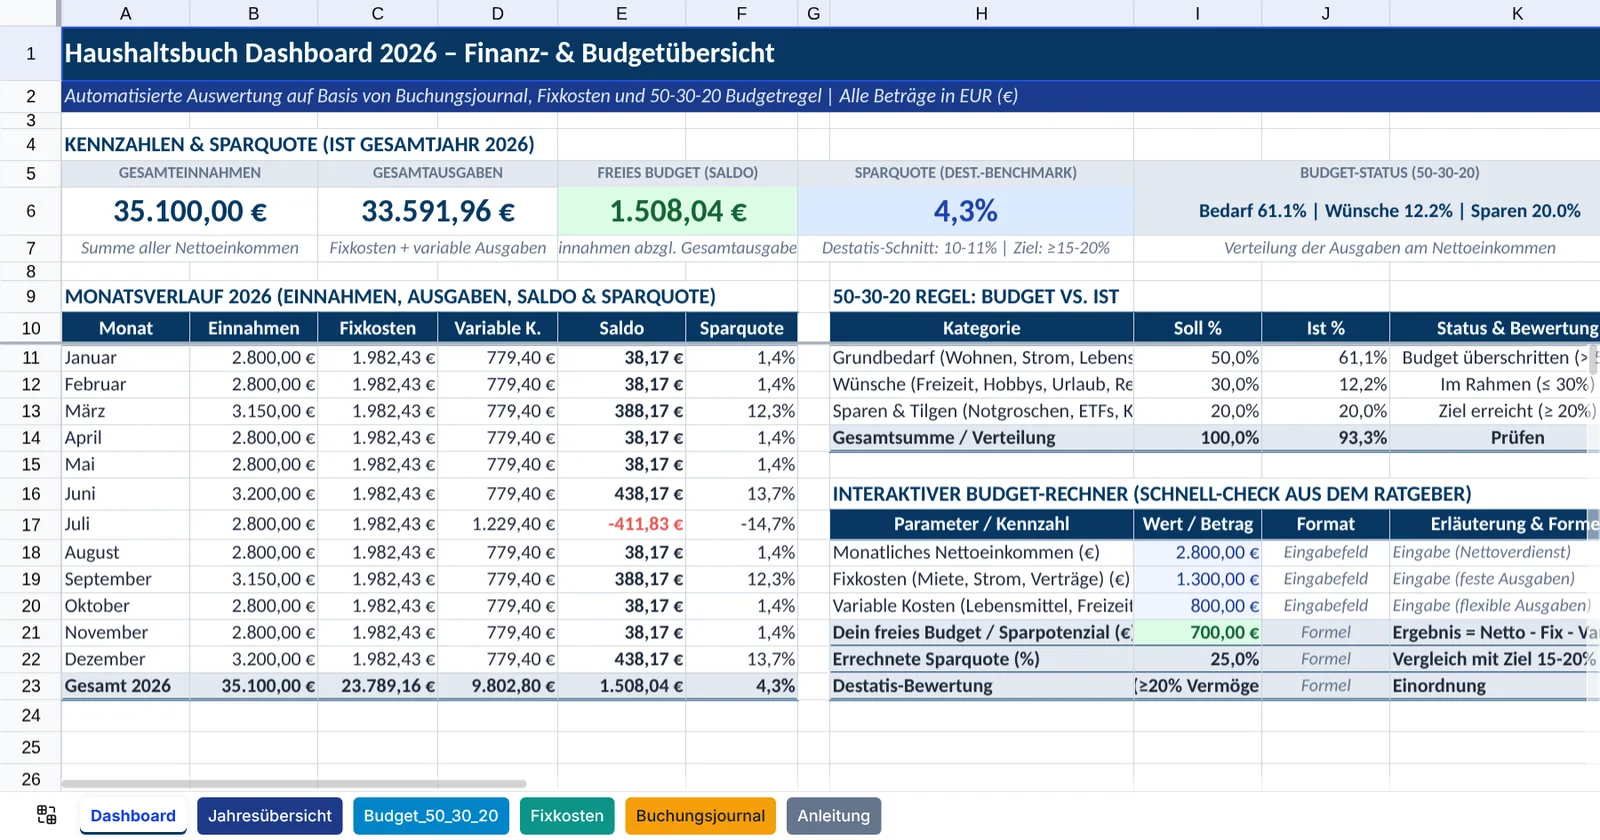Select the Fixkosten sheet tab
The width and height of the screenshot is (1600, 840).
pyautogui.click(x=567, y=816)
